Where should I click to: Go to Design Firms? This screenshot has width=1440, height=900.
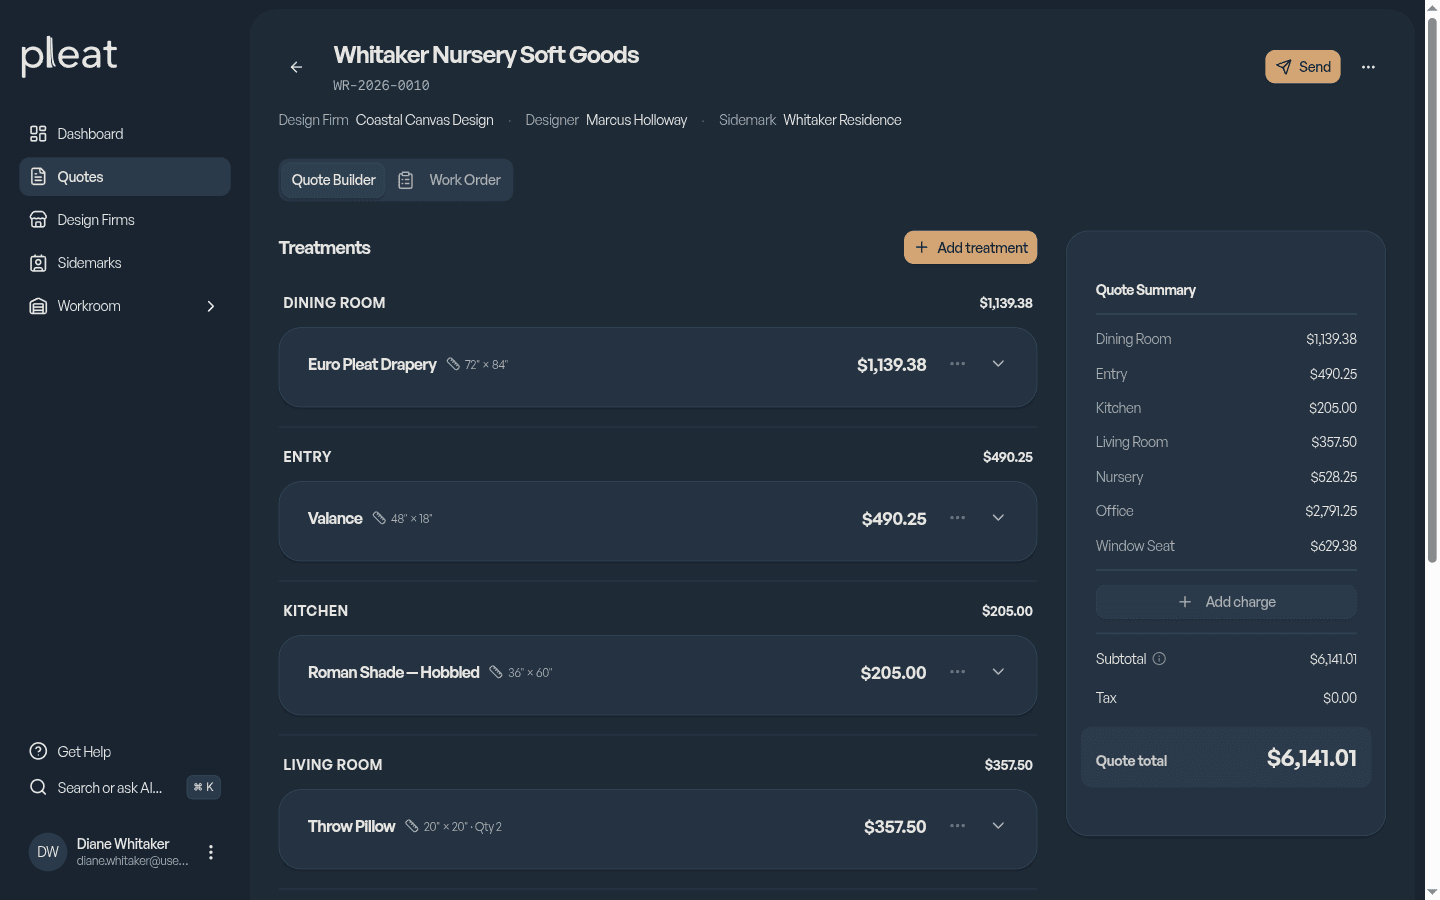(x=125, y=220)
